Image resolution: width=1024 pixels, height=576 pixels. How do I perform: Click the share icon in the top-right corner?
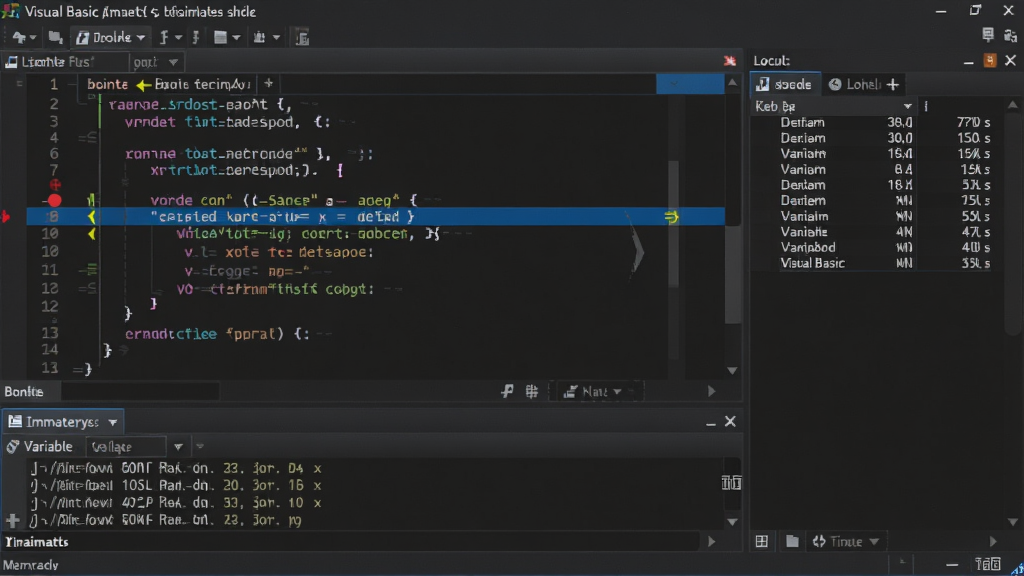pyautogui.click(x=1010, y=36)
